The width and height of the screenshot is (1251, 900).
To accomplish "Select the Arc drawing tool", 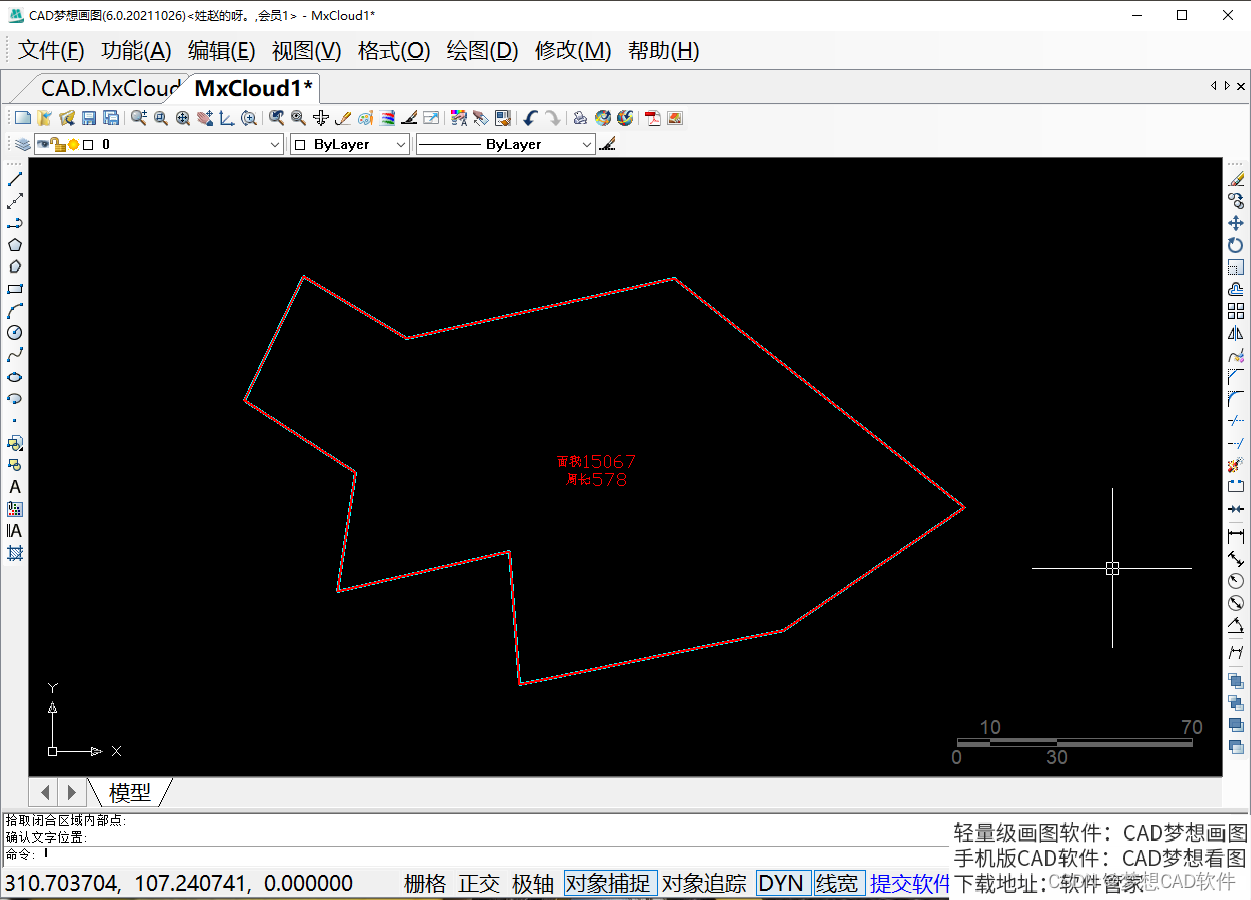I will point(15,311).
